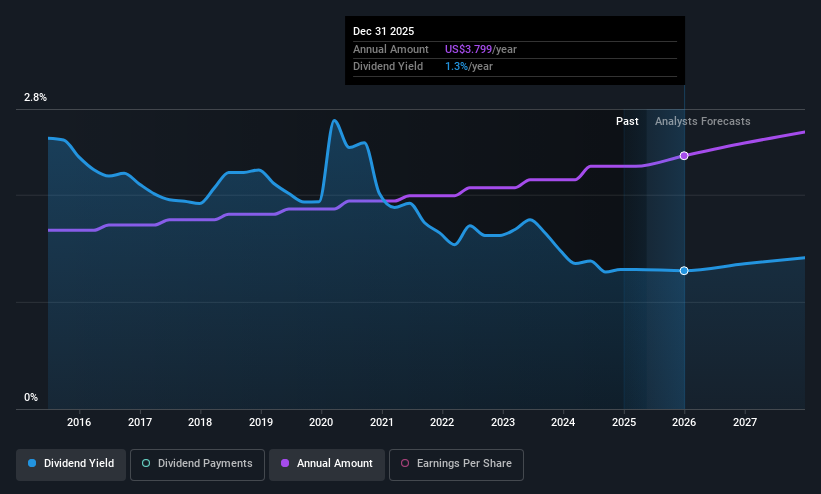
Task: Click the 2022 x-axis label
Action: tap(442, 422)
